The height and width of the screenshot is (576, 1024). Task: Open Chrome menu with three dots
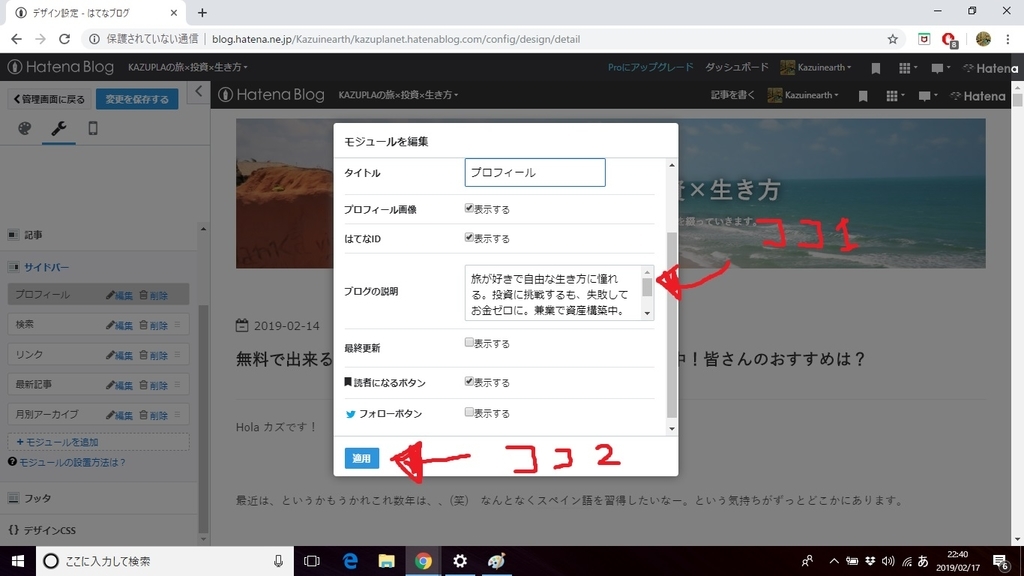point(1008,39)
